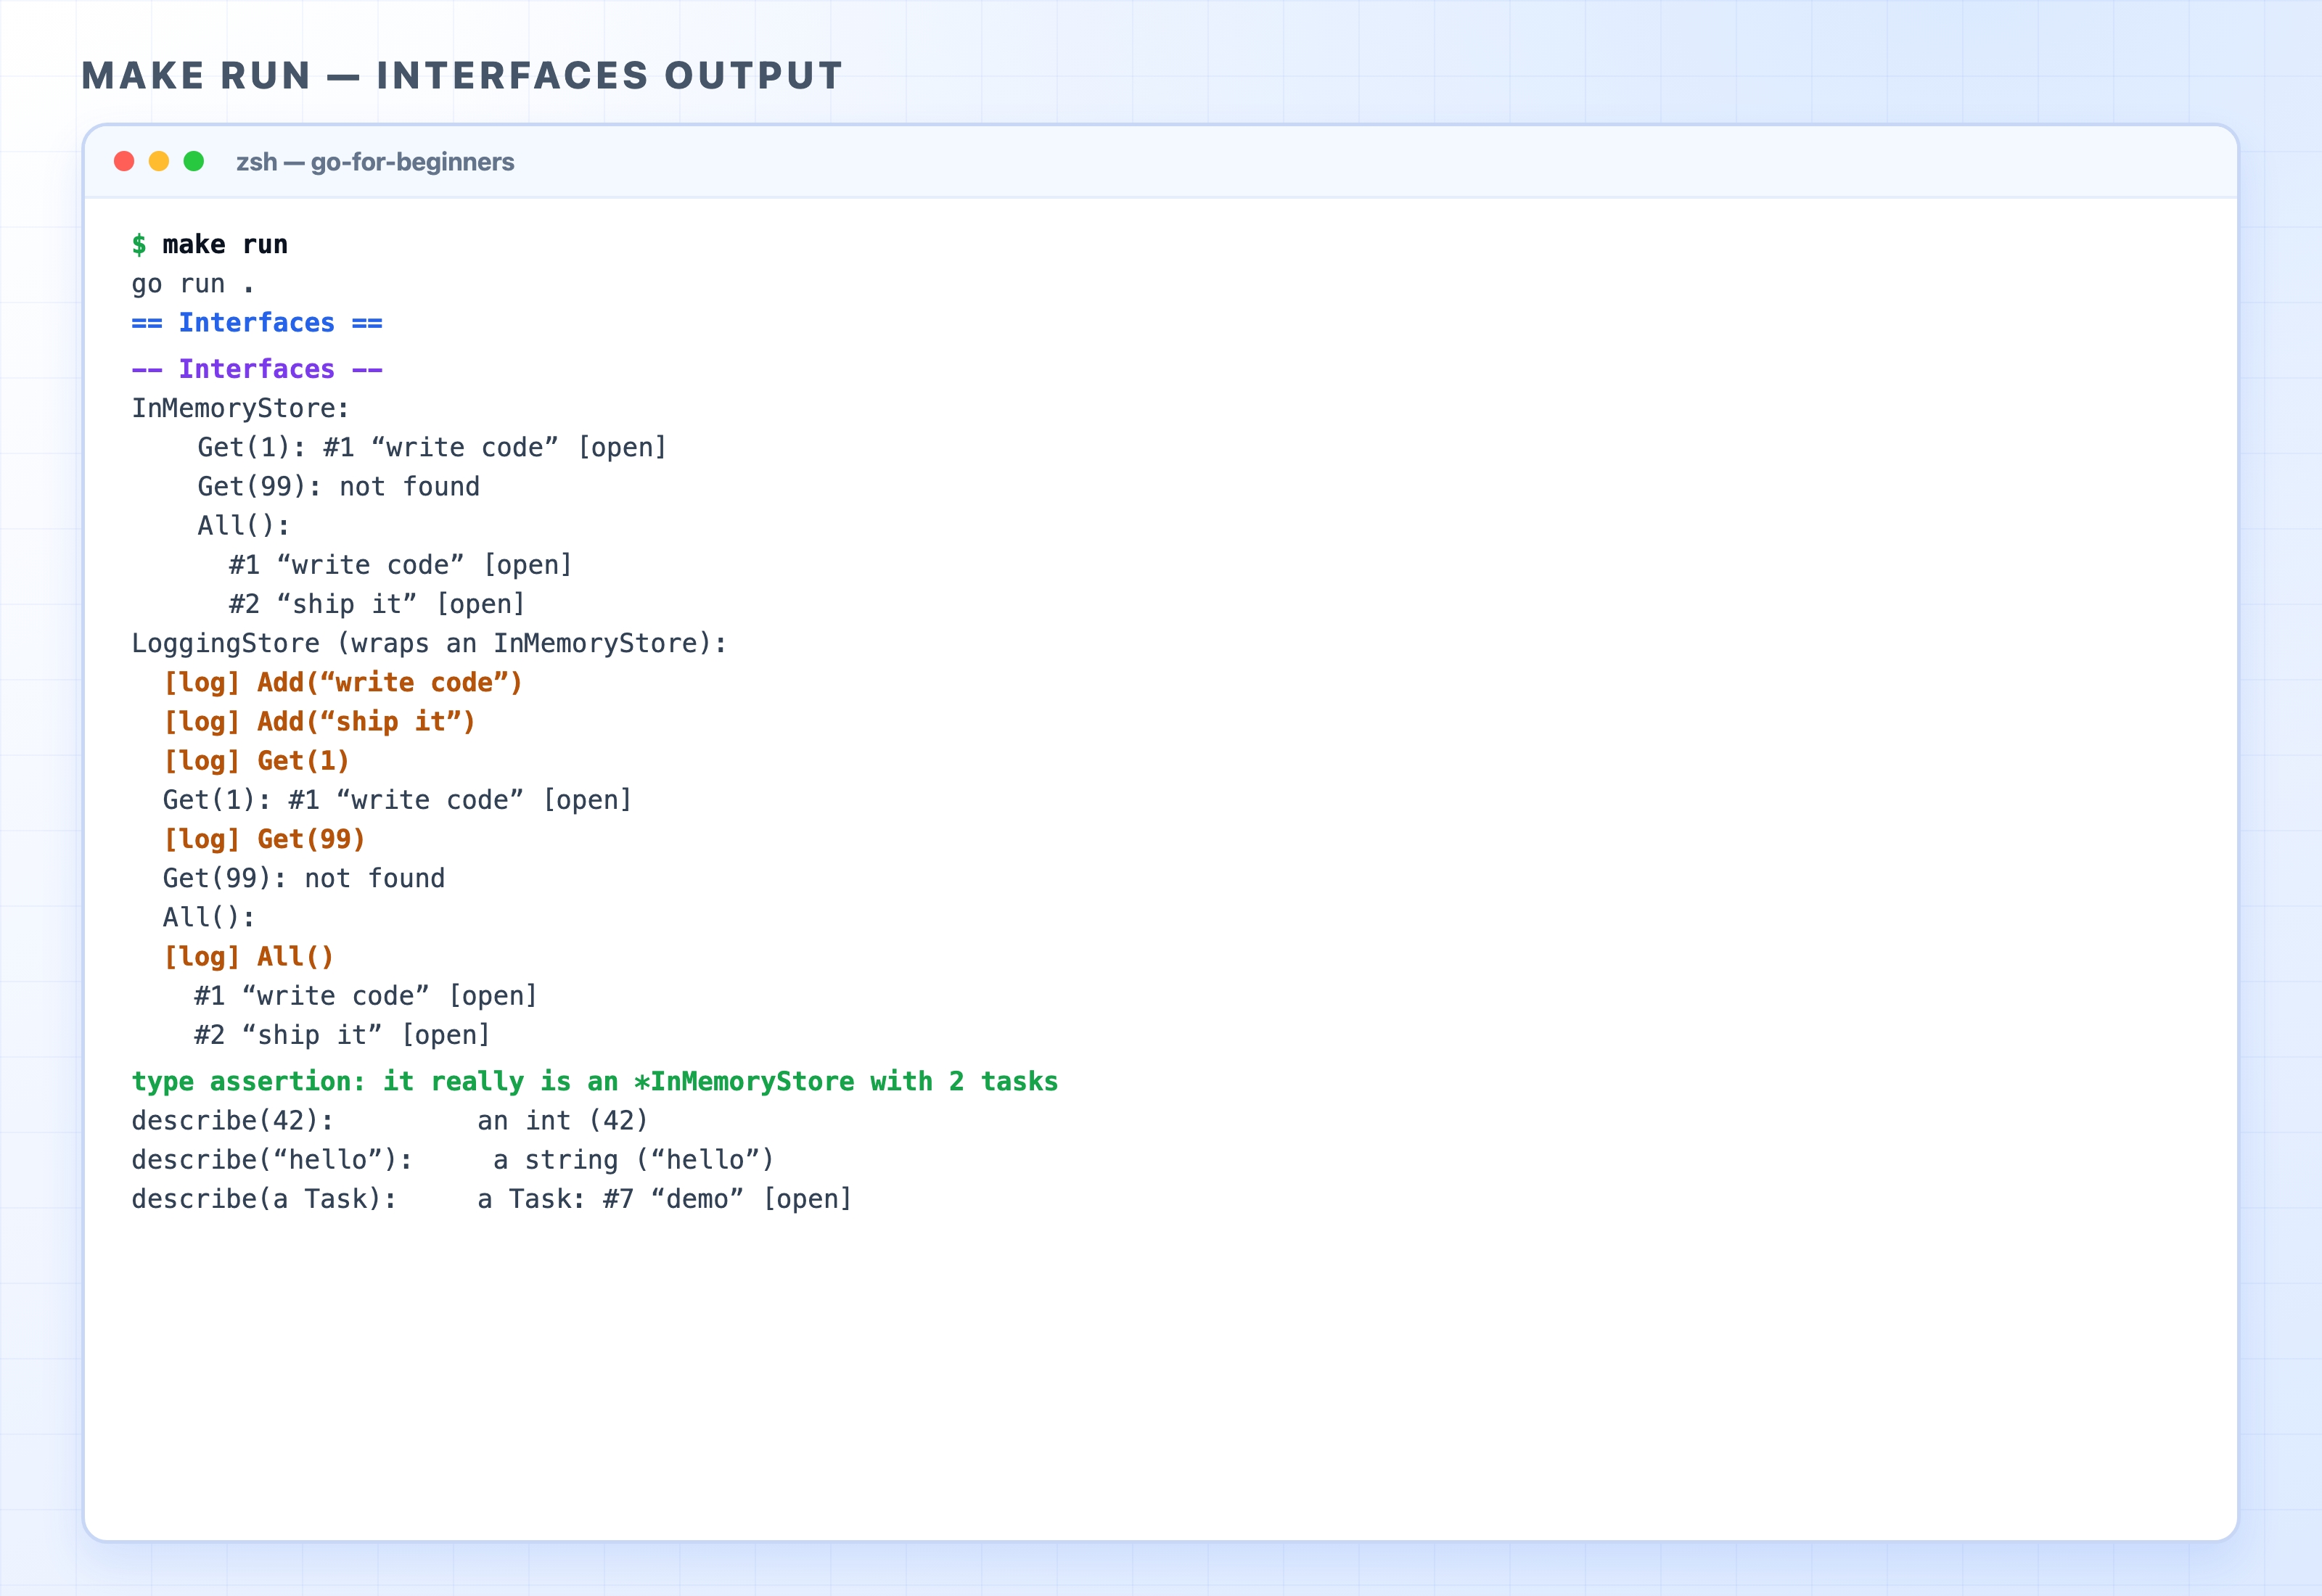This screenshot has height=1596, width=2322.
Task: Click the purple '-- Interfaces --' line
Action: pos(257,369)
